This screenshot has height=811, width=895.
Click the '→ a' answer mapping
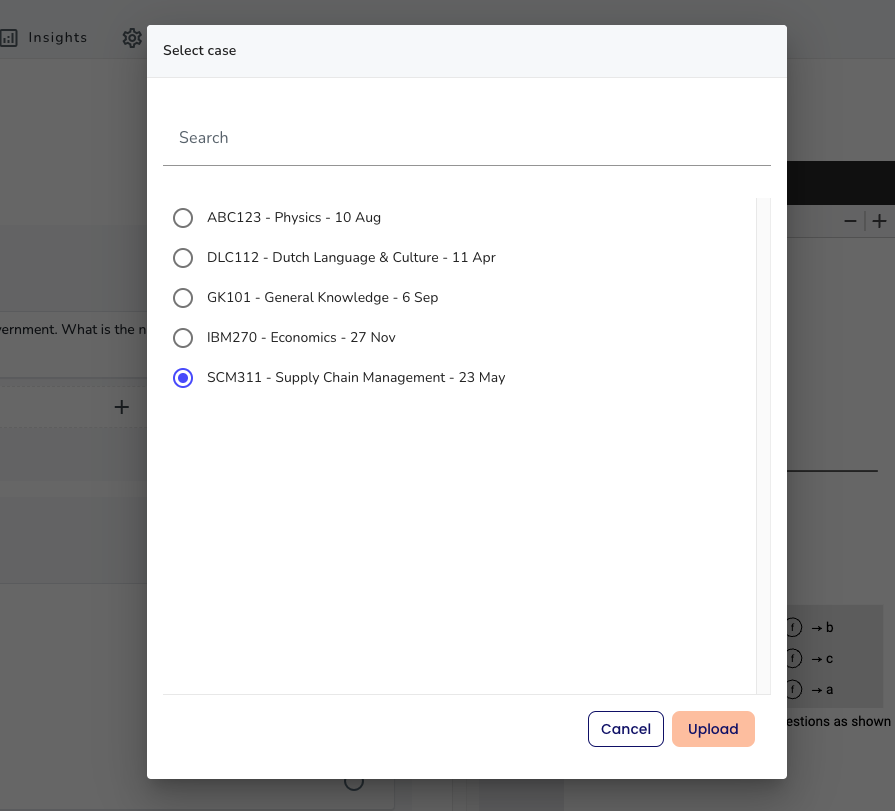(822, 690)
